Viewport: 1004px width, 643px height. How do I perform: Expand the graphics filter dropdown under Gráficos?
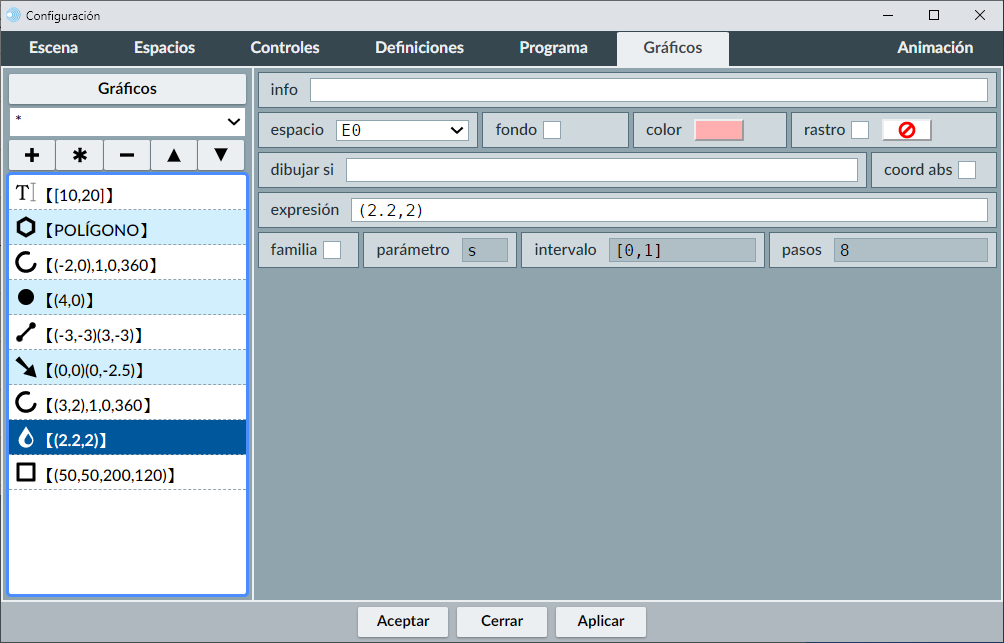[x=127, y=122]
